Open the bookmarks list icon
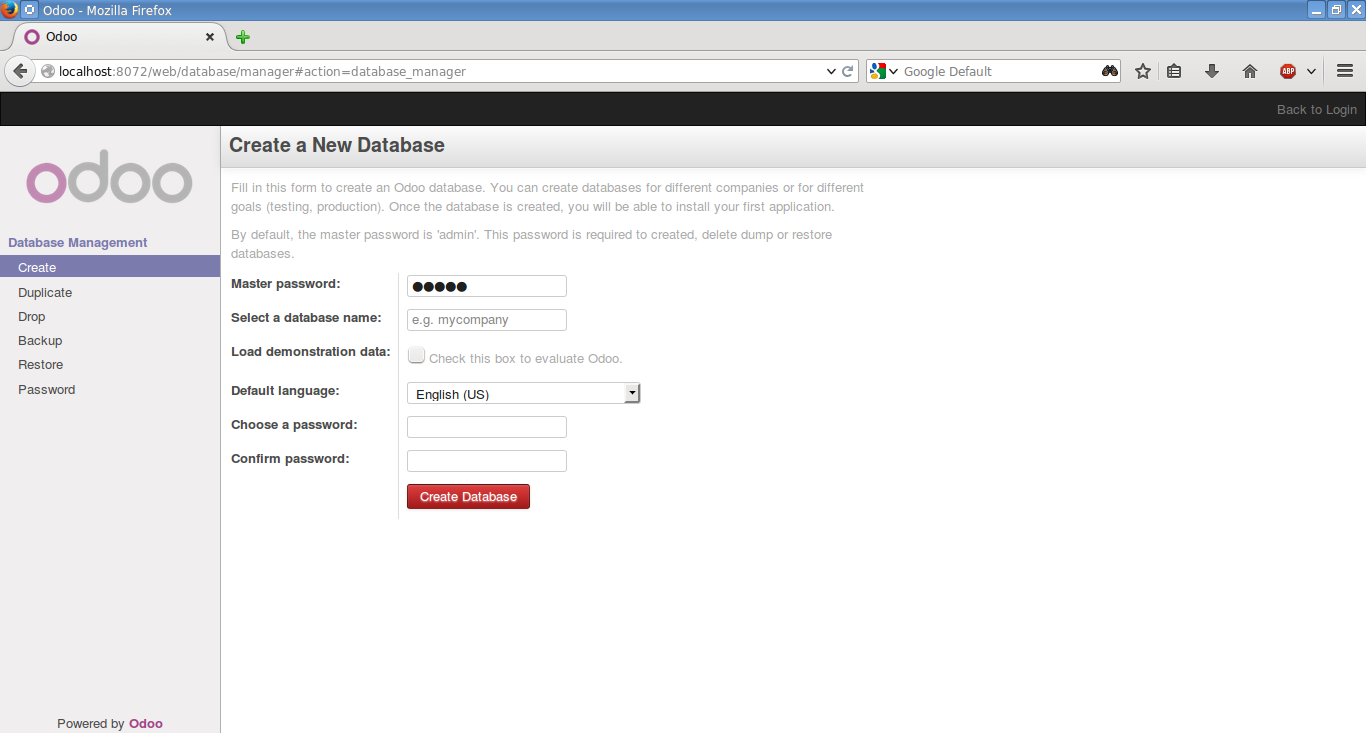The height and width of the screenshot is (733, 1366). (x=1175, y=71)
